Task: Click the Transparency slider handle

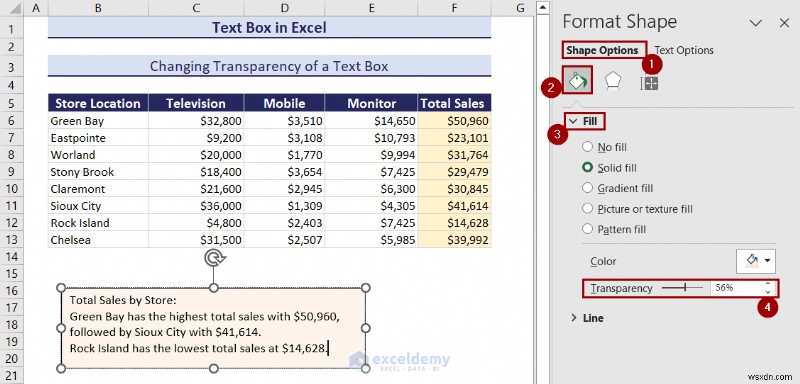Action: coord(685,288)
